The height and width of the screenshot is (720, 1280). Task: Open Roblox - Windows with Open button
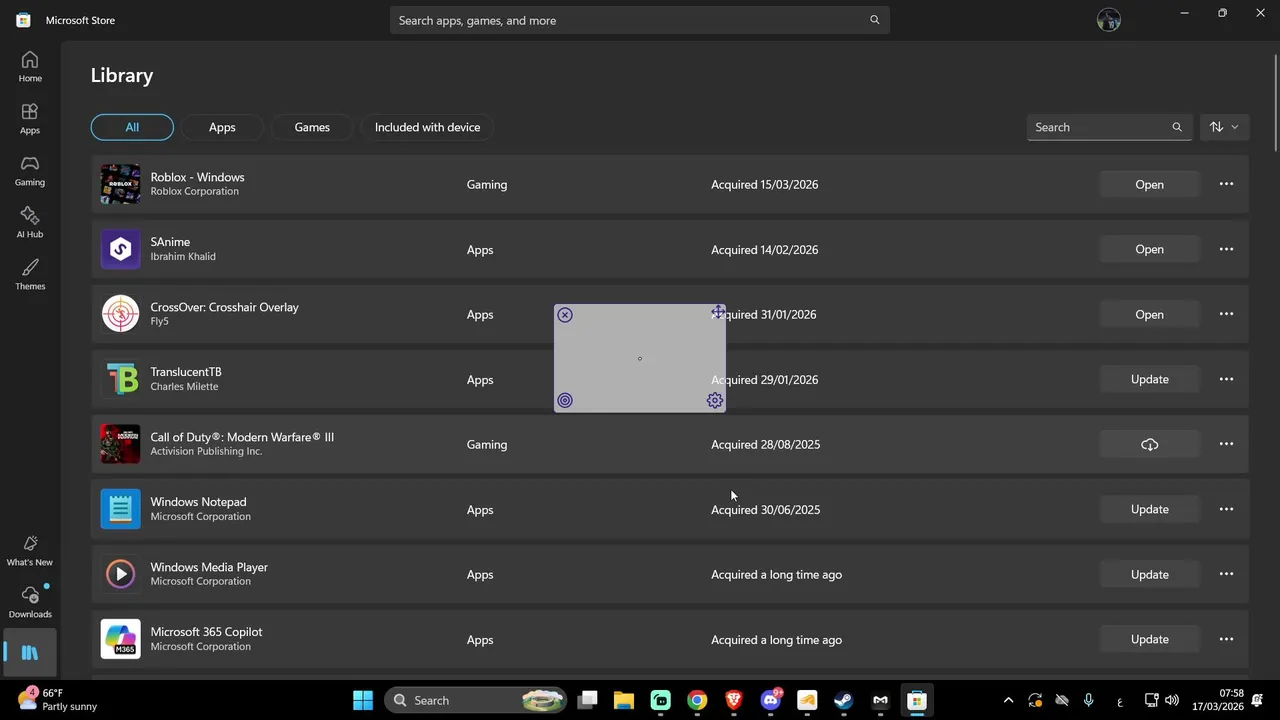point(1149,184)
